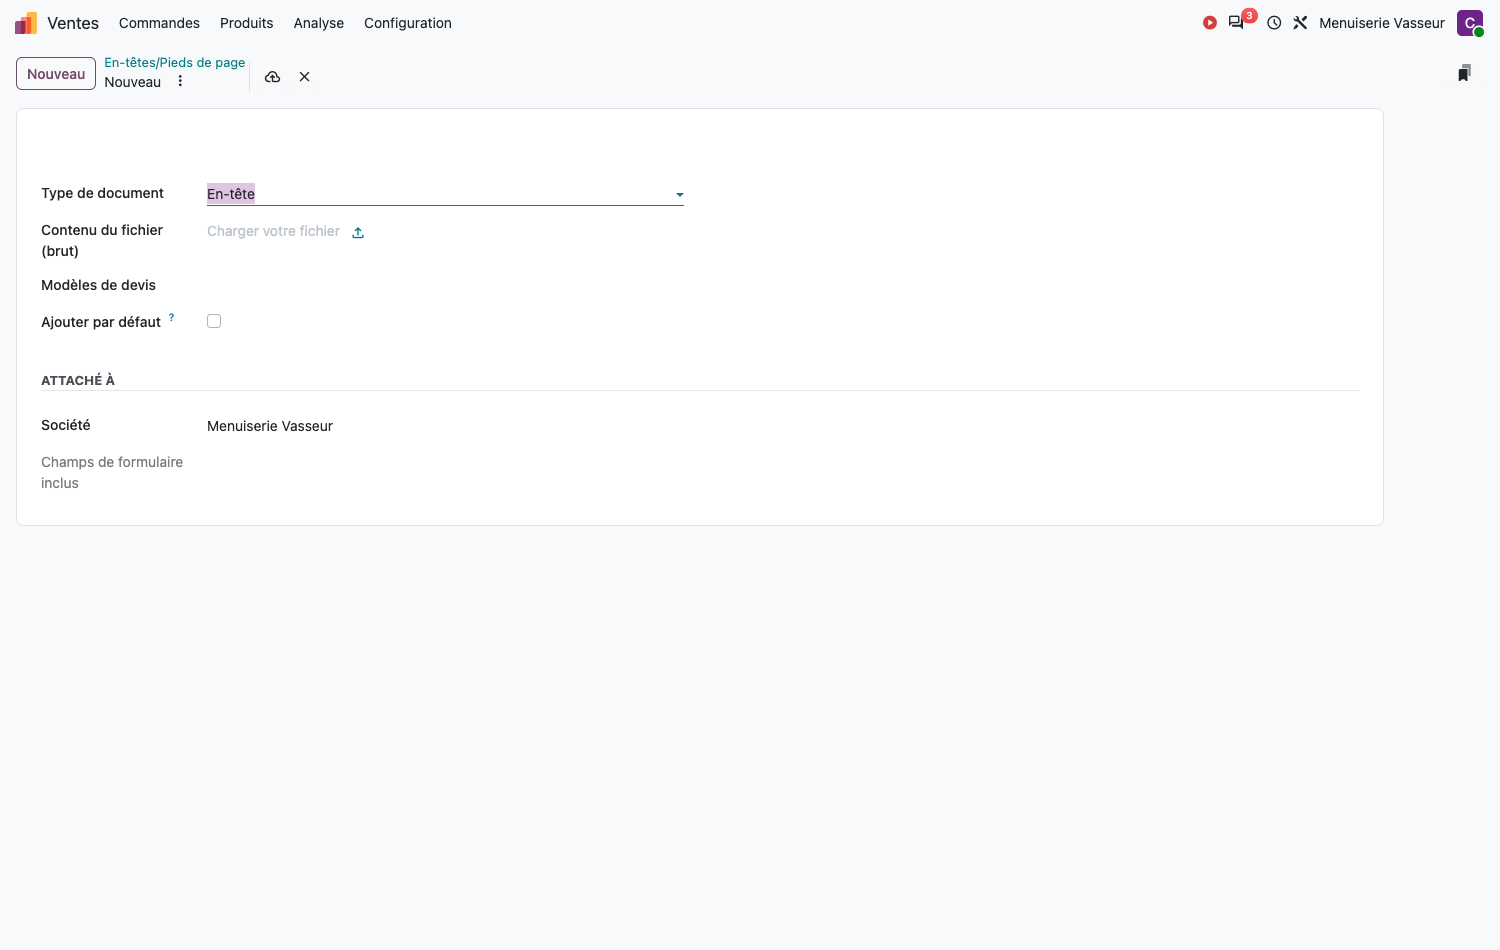Click the Modèles de devis field area
This screenshot has height=950, width=1500.
(x=445, y=285)
